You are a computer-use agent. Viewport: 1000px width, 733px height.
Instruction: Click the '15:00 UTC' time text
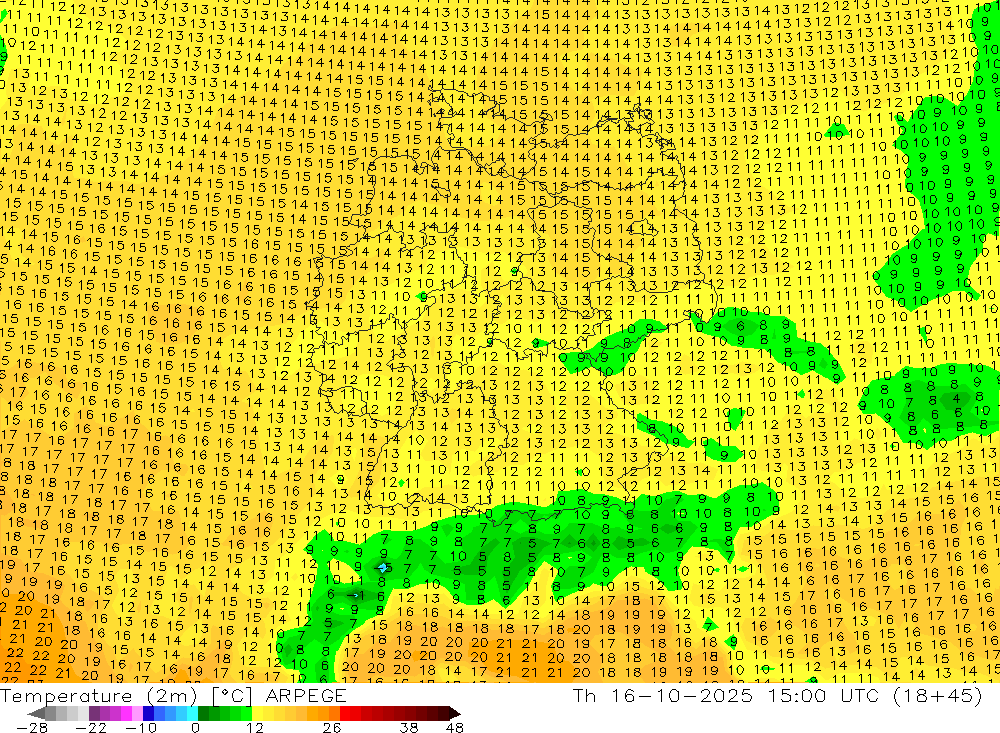822,696
